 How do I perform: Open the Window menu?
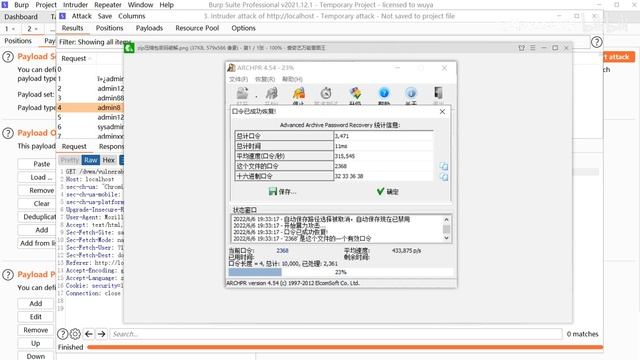(140, 5)
